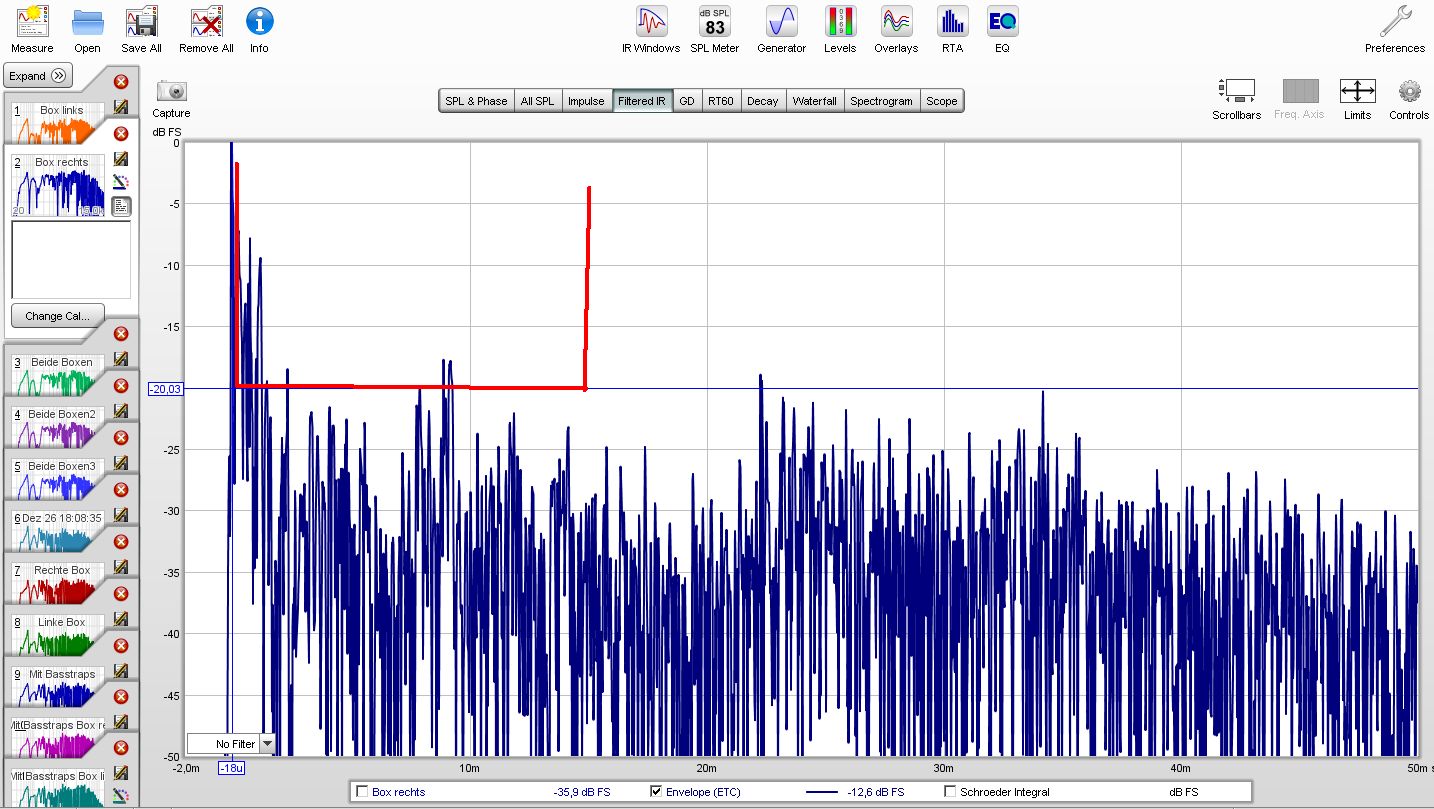Open Preferences wrench icon

[x=1395, y=21]
